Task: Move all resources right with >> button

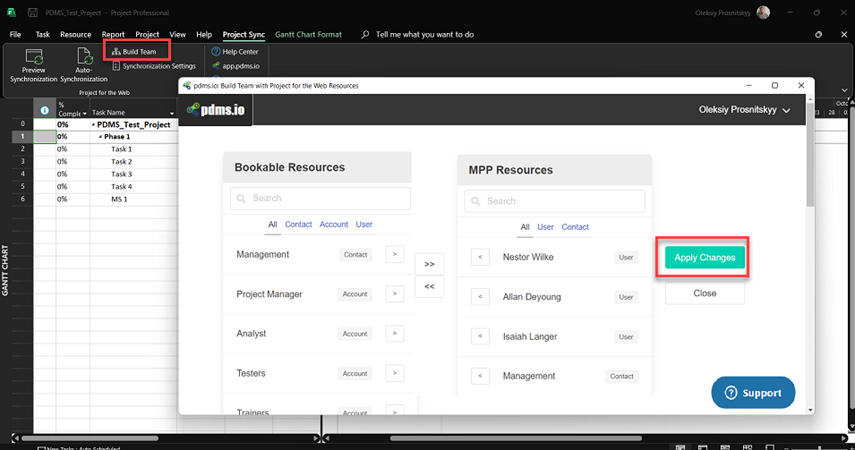Action: pyautogui.click(x=429, y=264)
